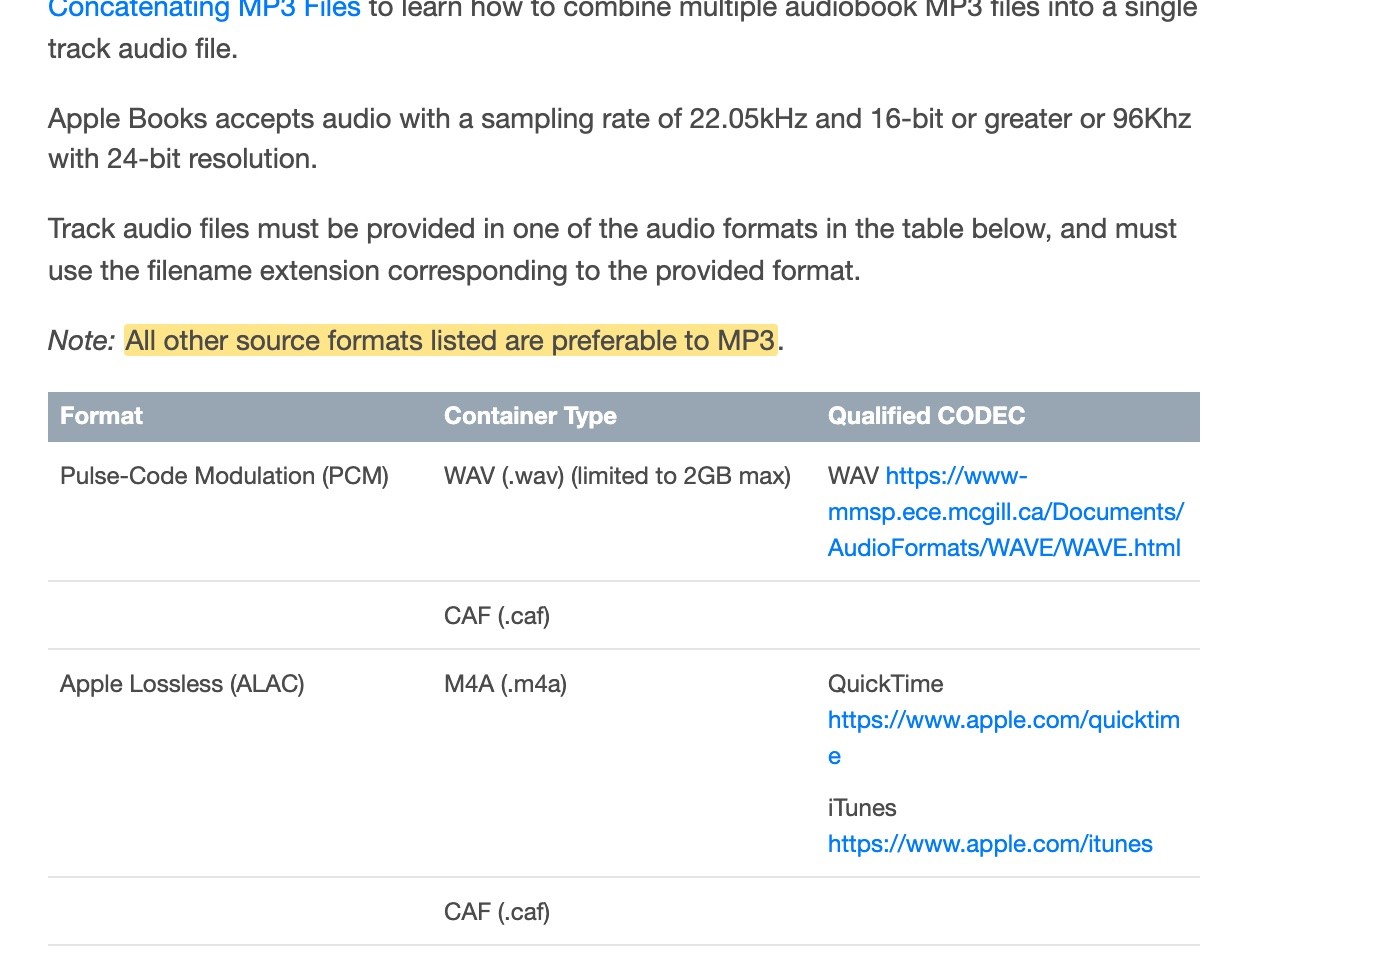Click the Pulse-Code Modulation (PCM) cell

pyautogui.click(x=224, y=476)
